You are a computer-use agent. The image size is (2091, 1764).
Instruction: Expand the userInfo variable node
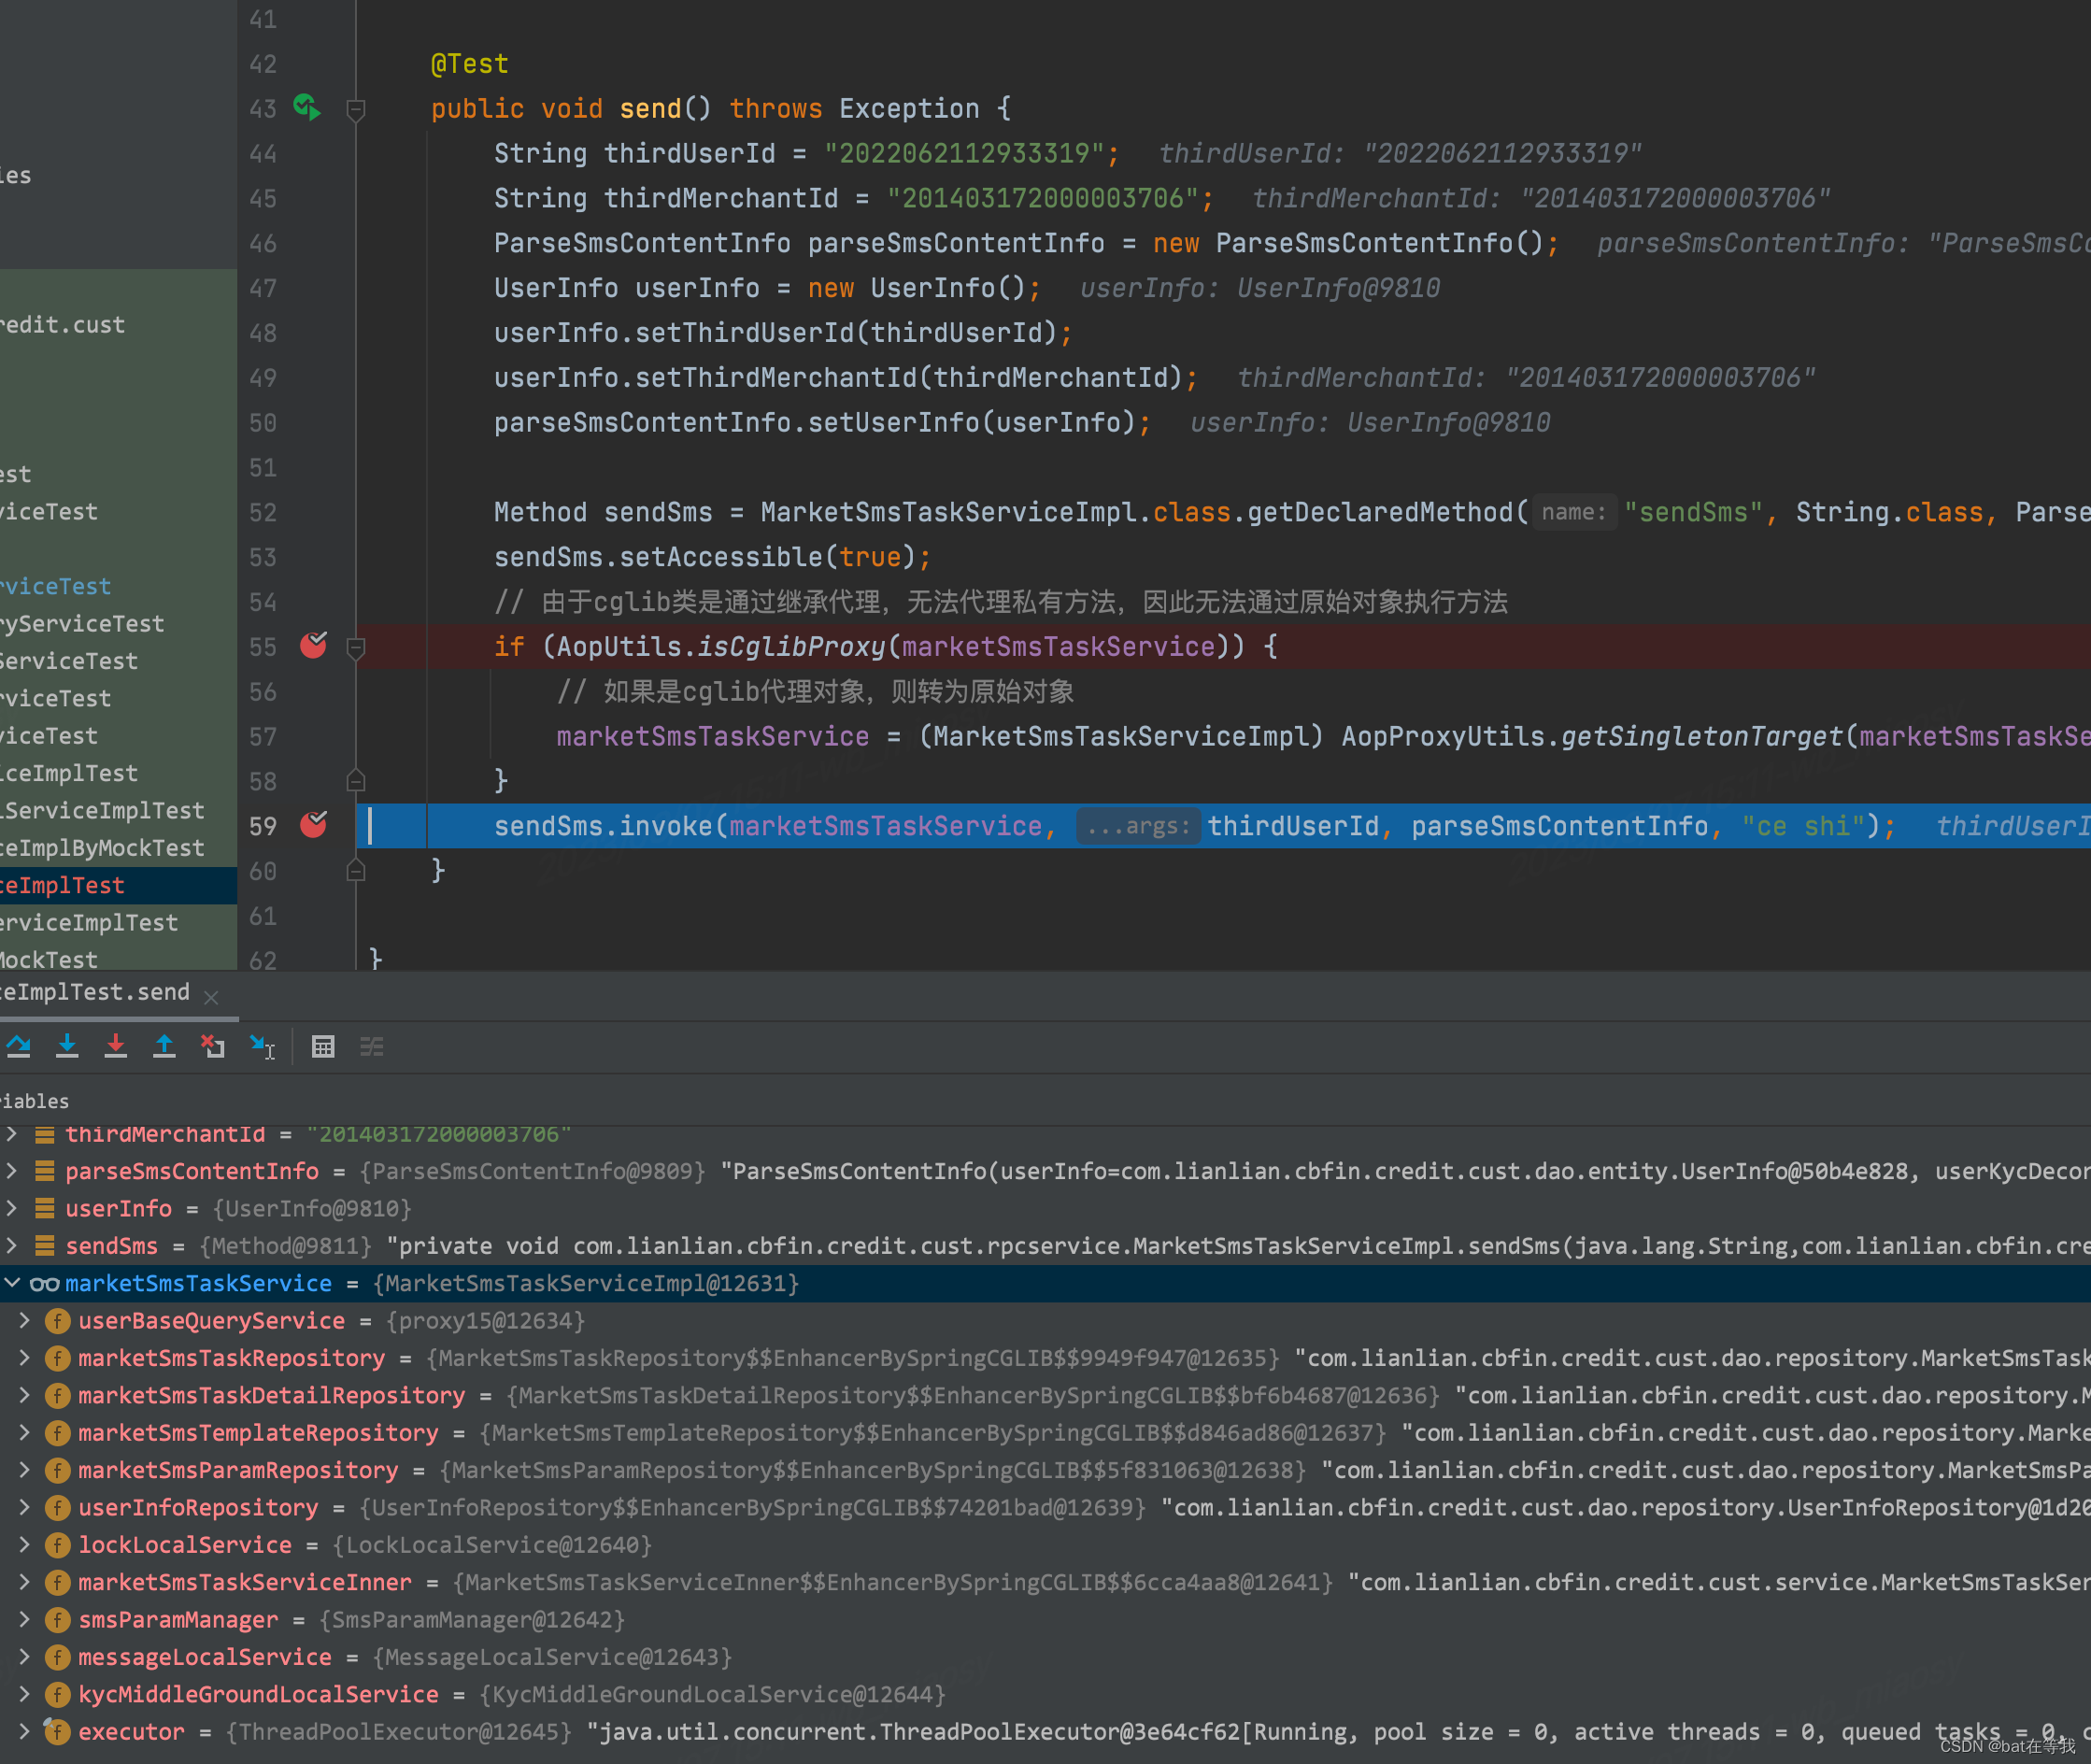click(12, 1208)
